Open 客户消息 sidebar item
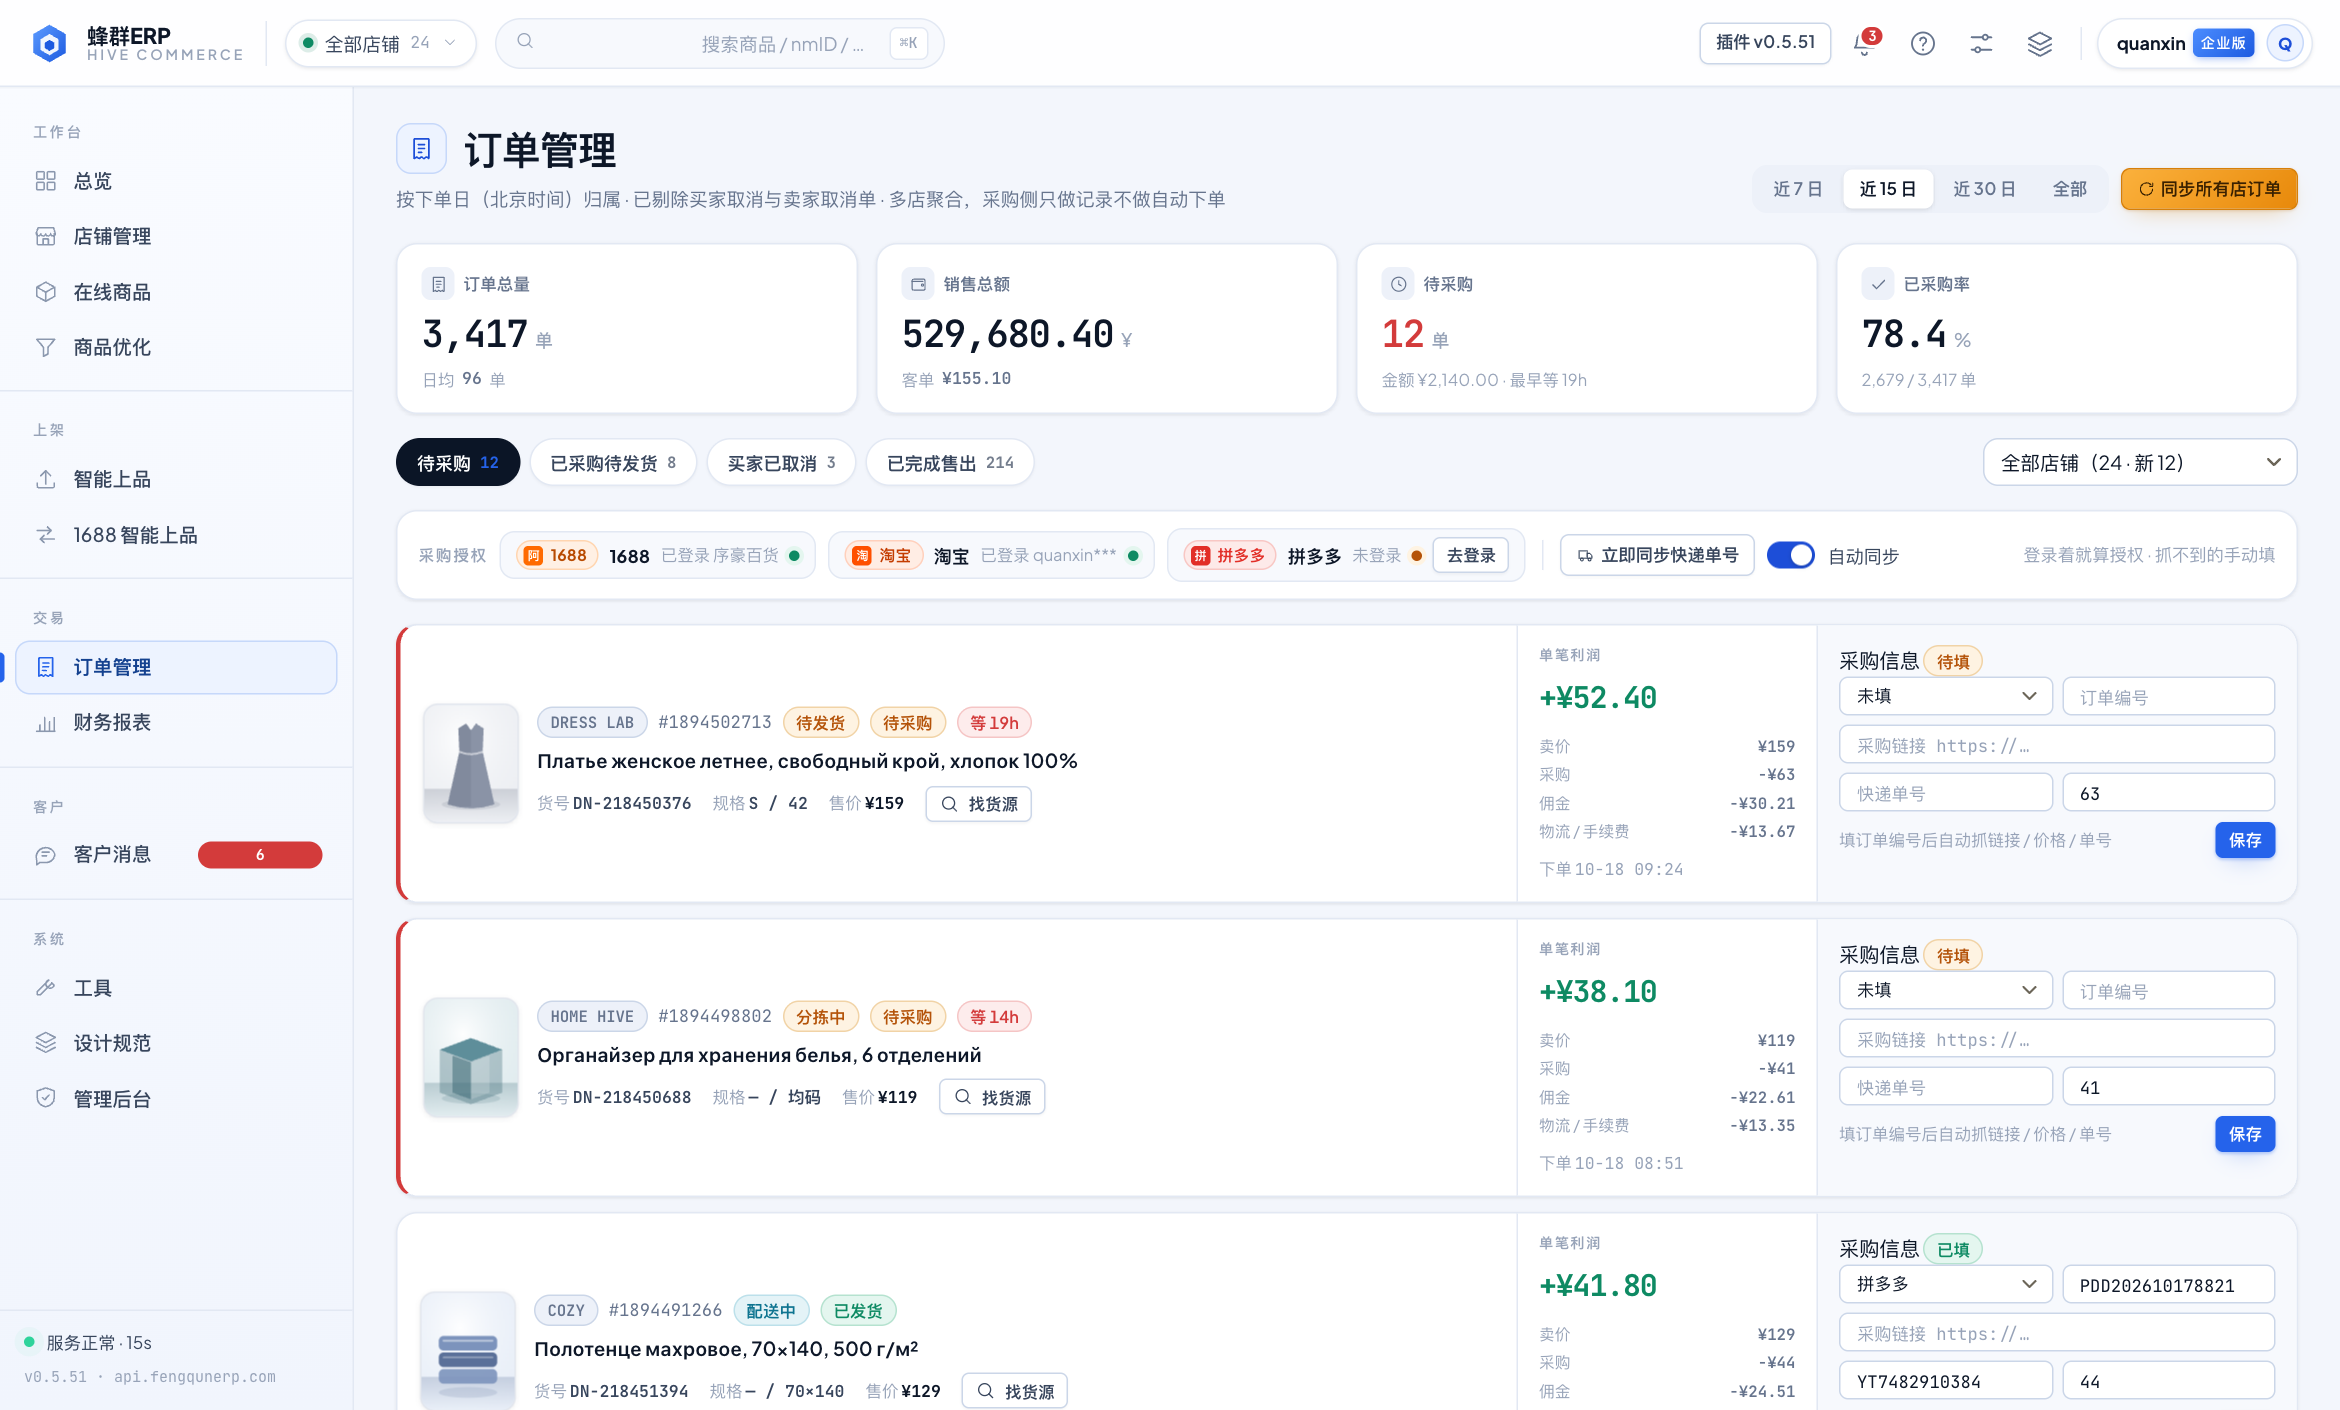2340x1410 pixels. [x=176, y=854]
